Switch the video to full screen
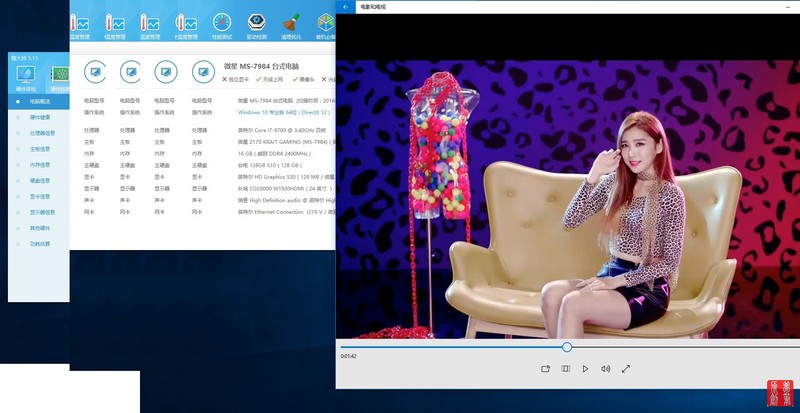 point(626,369)
